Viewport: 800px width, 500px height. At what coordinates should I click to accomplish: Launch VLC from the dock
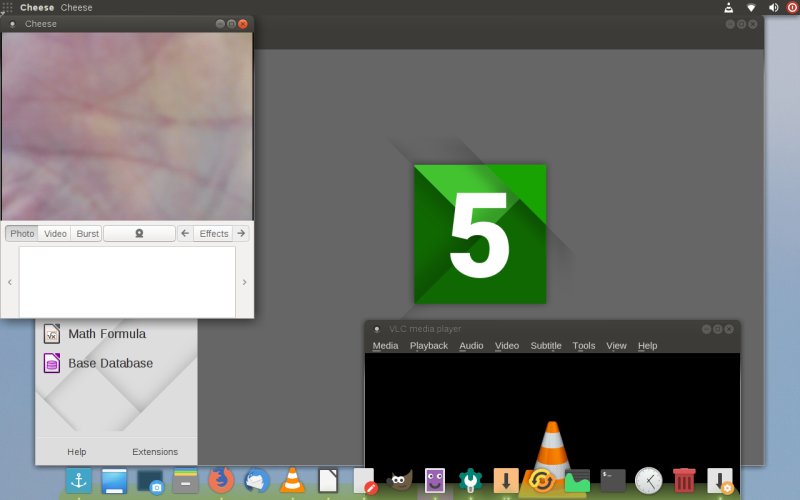point(292,480)
